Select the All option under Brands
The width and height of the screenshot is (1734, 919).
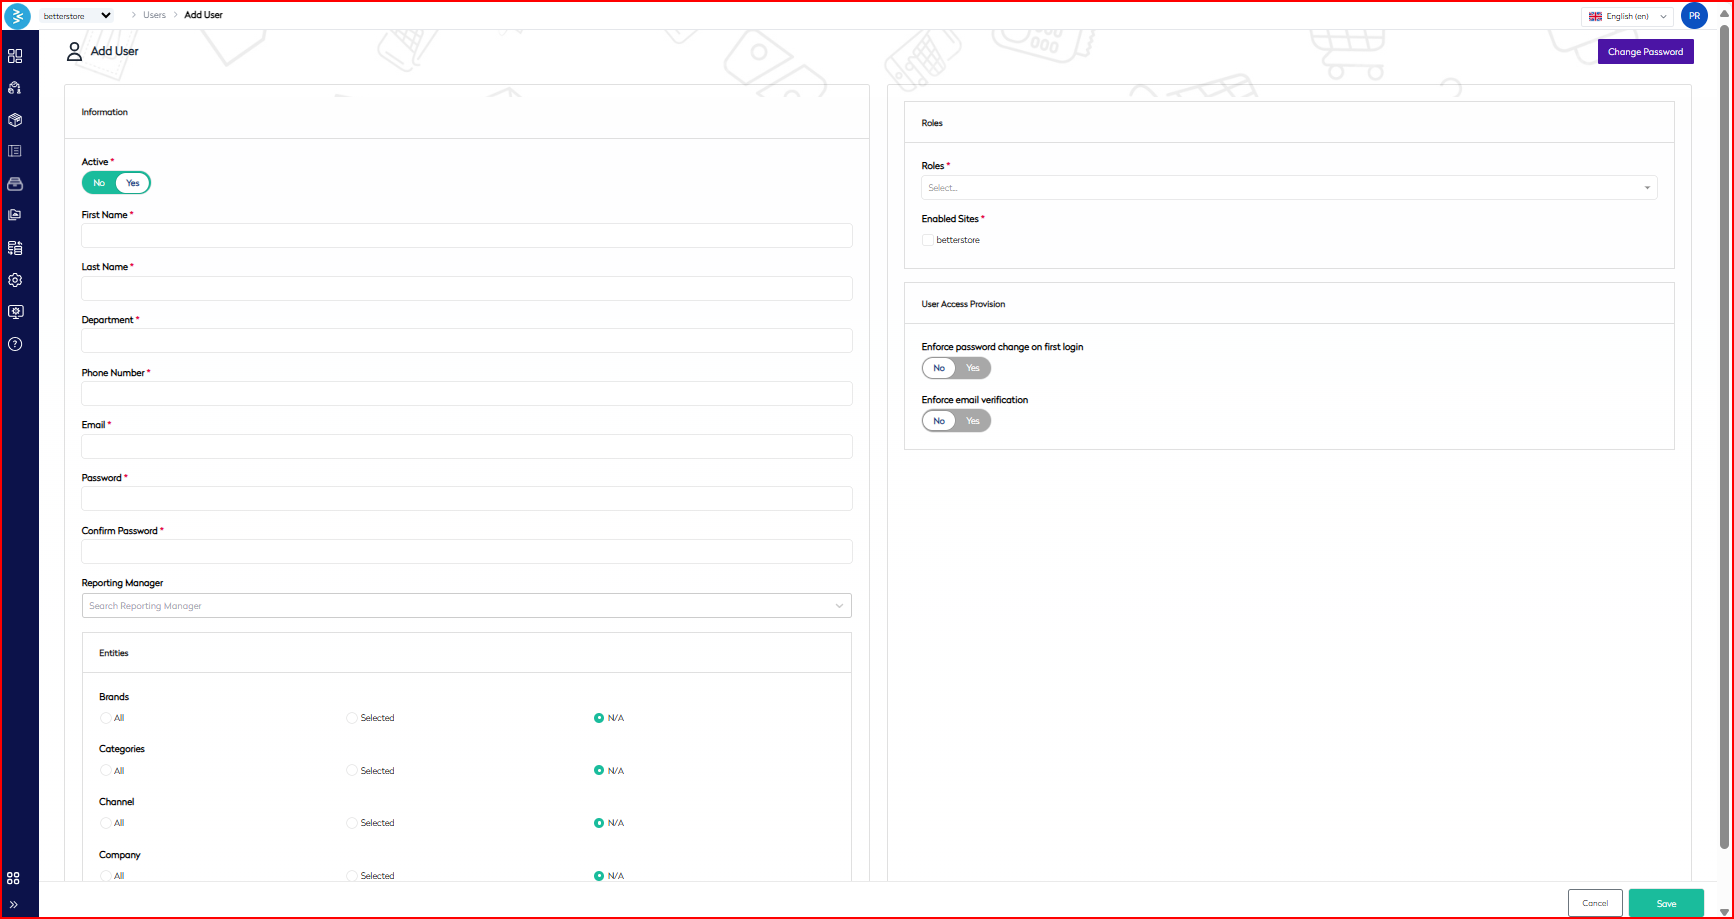tap(106, 718)
